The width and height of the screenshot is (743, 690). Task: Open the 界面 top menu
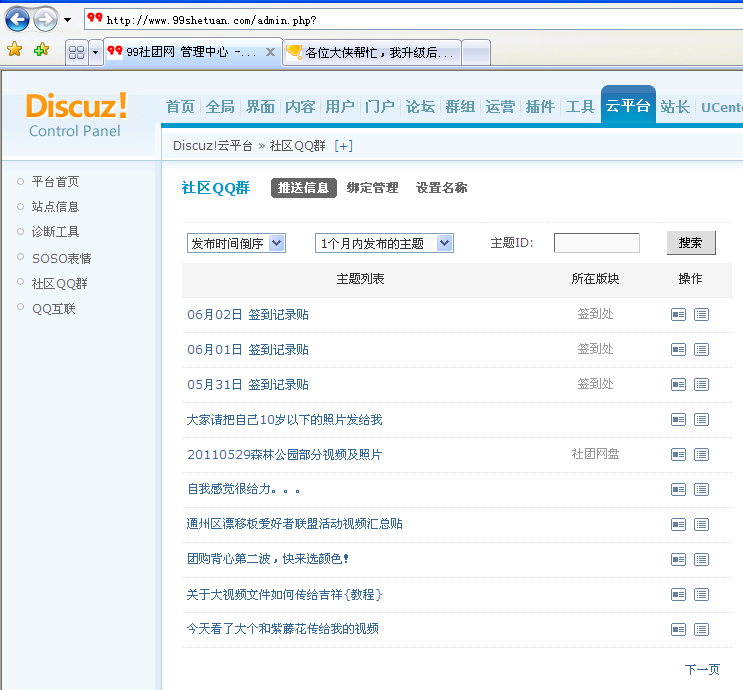click(260, 107)
